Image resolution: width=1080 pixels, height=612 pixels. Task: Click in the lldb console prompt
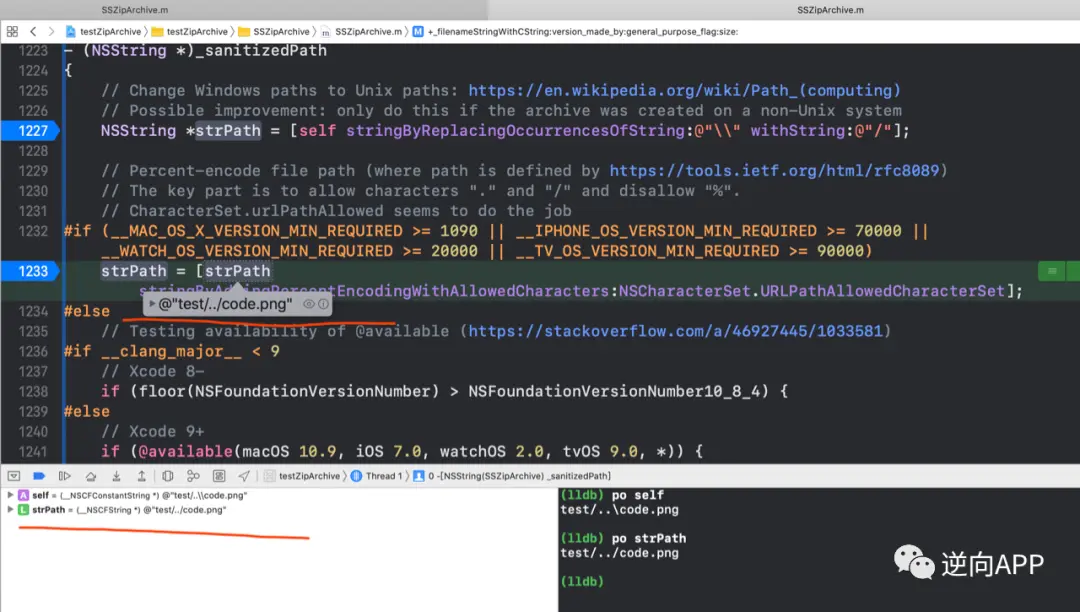(x=582, y=581)
